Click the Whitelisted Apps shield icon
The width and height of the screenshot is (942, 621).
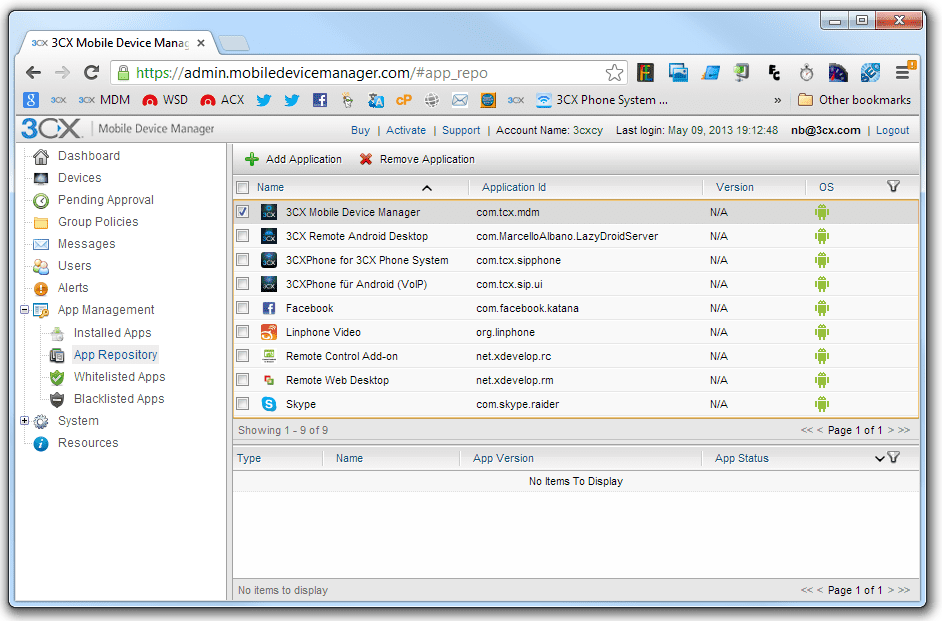coord(57,377)
